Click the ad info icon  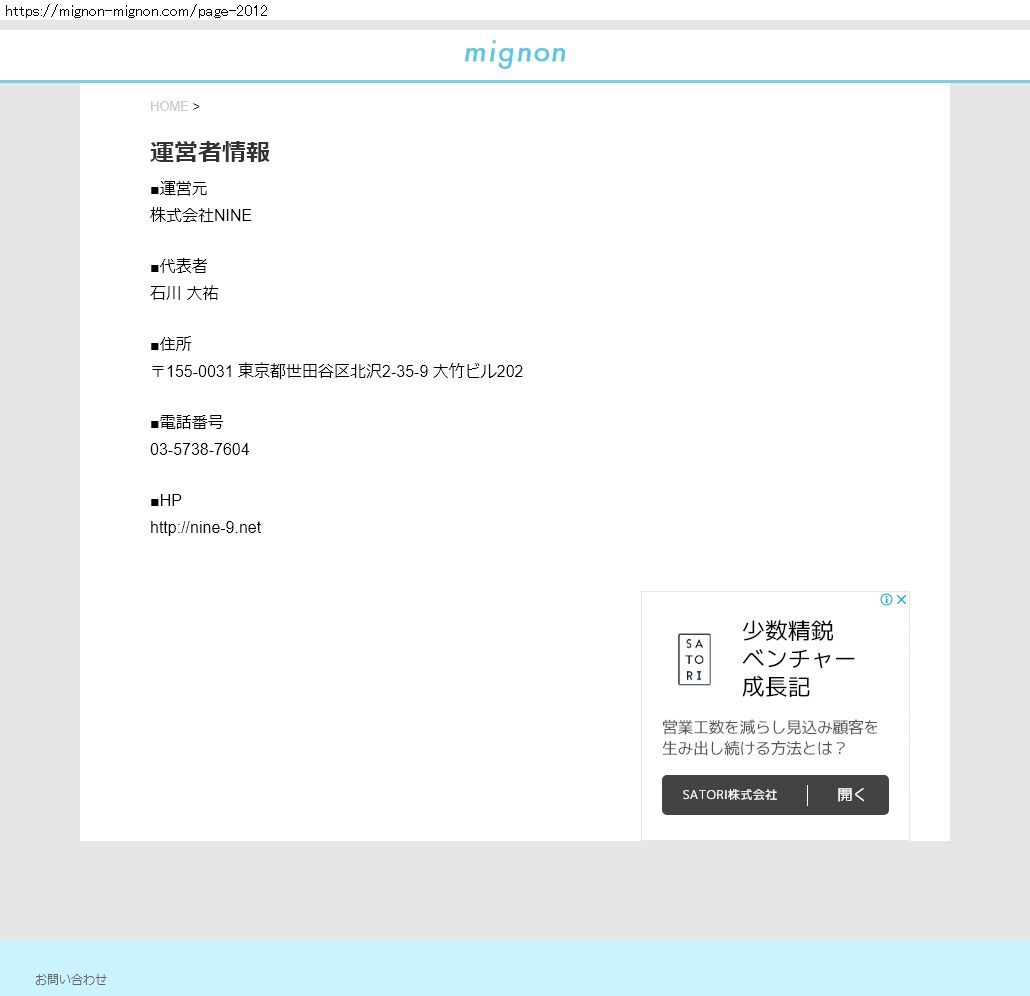coord(886,600)
